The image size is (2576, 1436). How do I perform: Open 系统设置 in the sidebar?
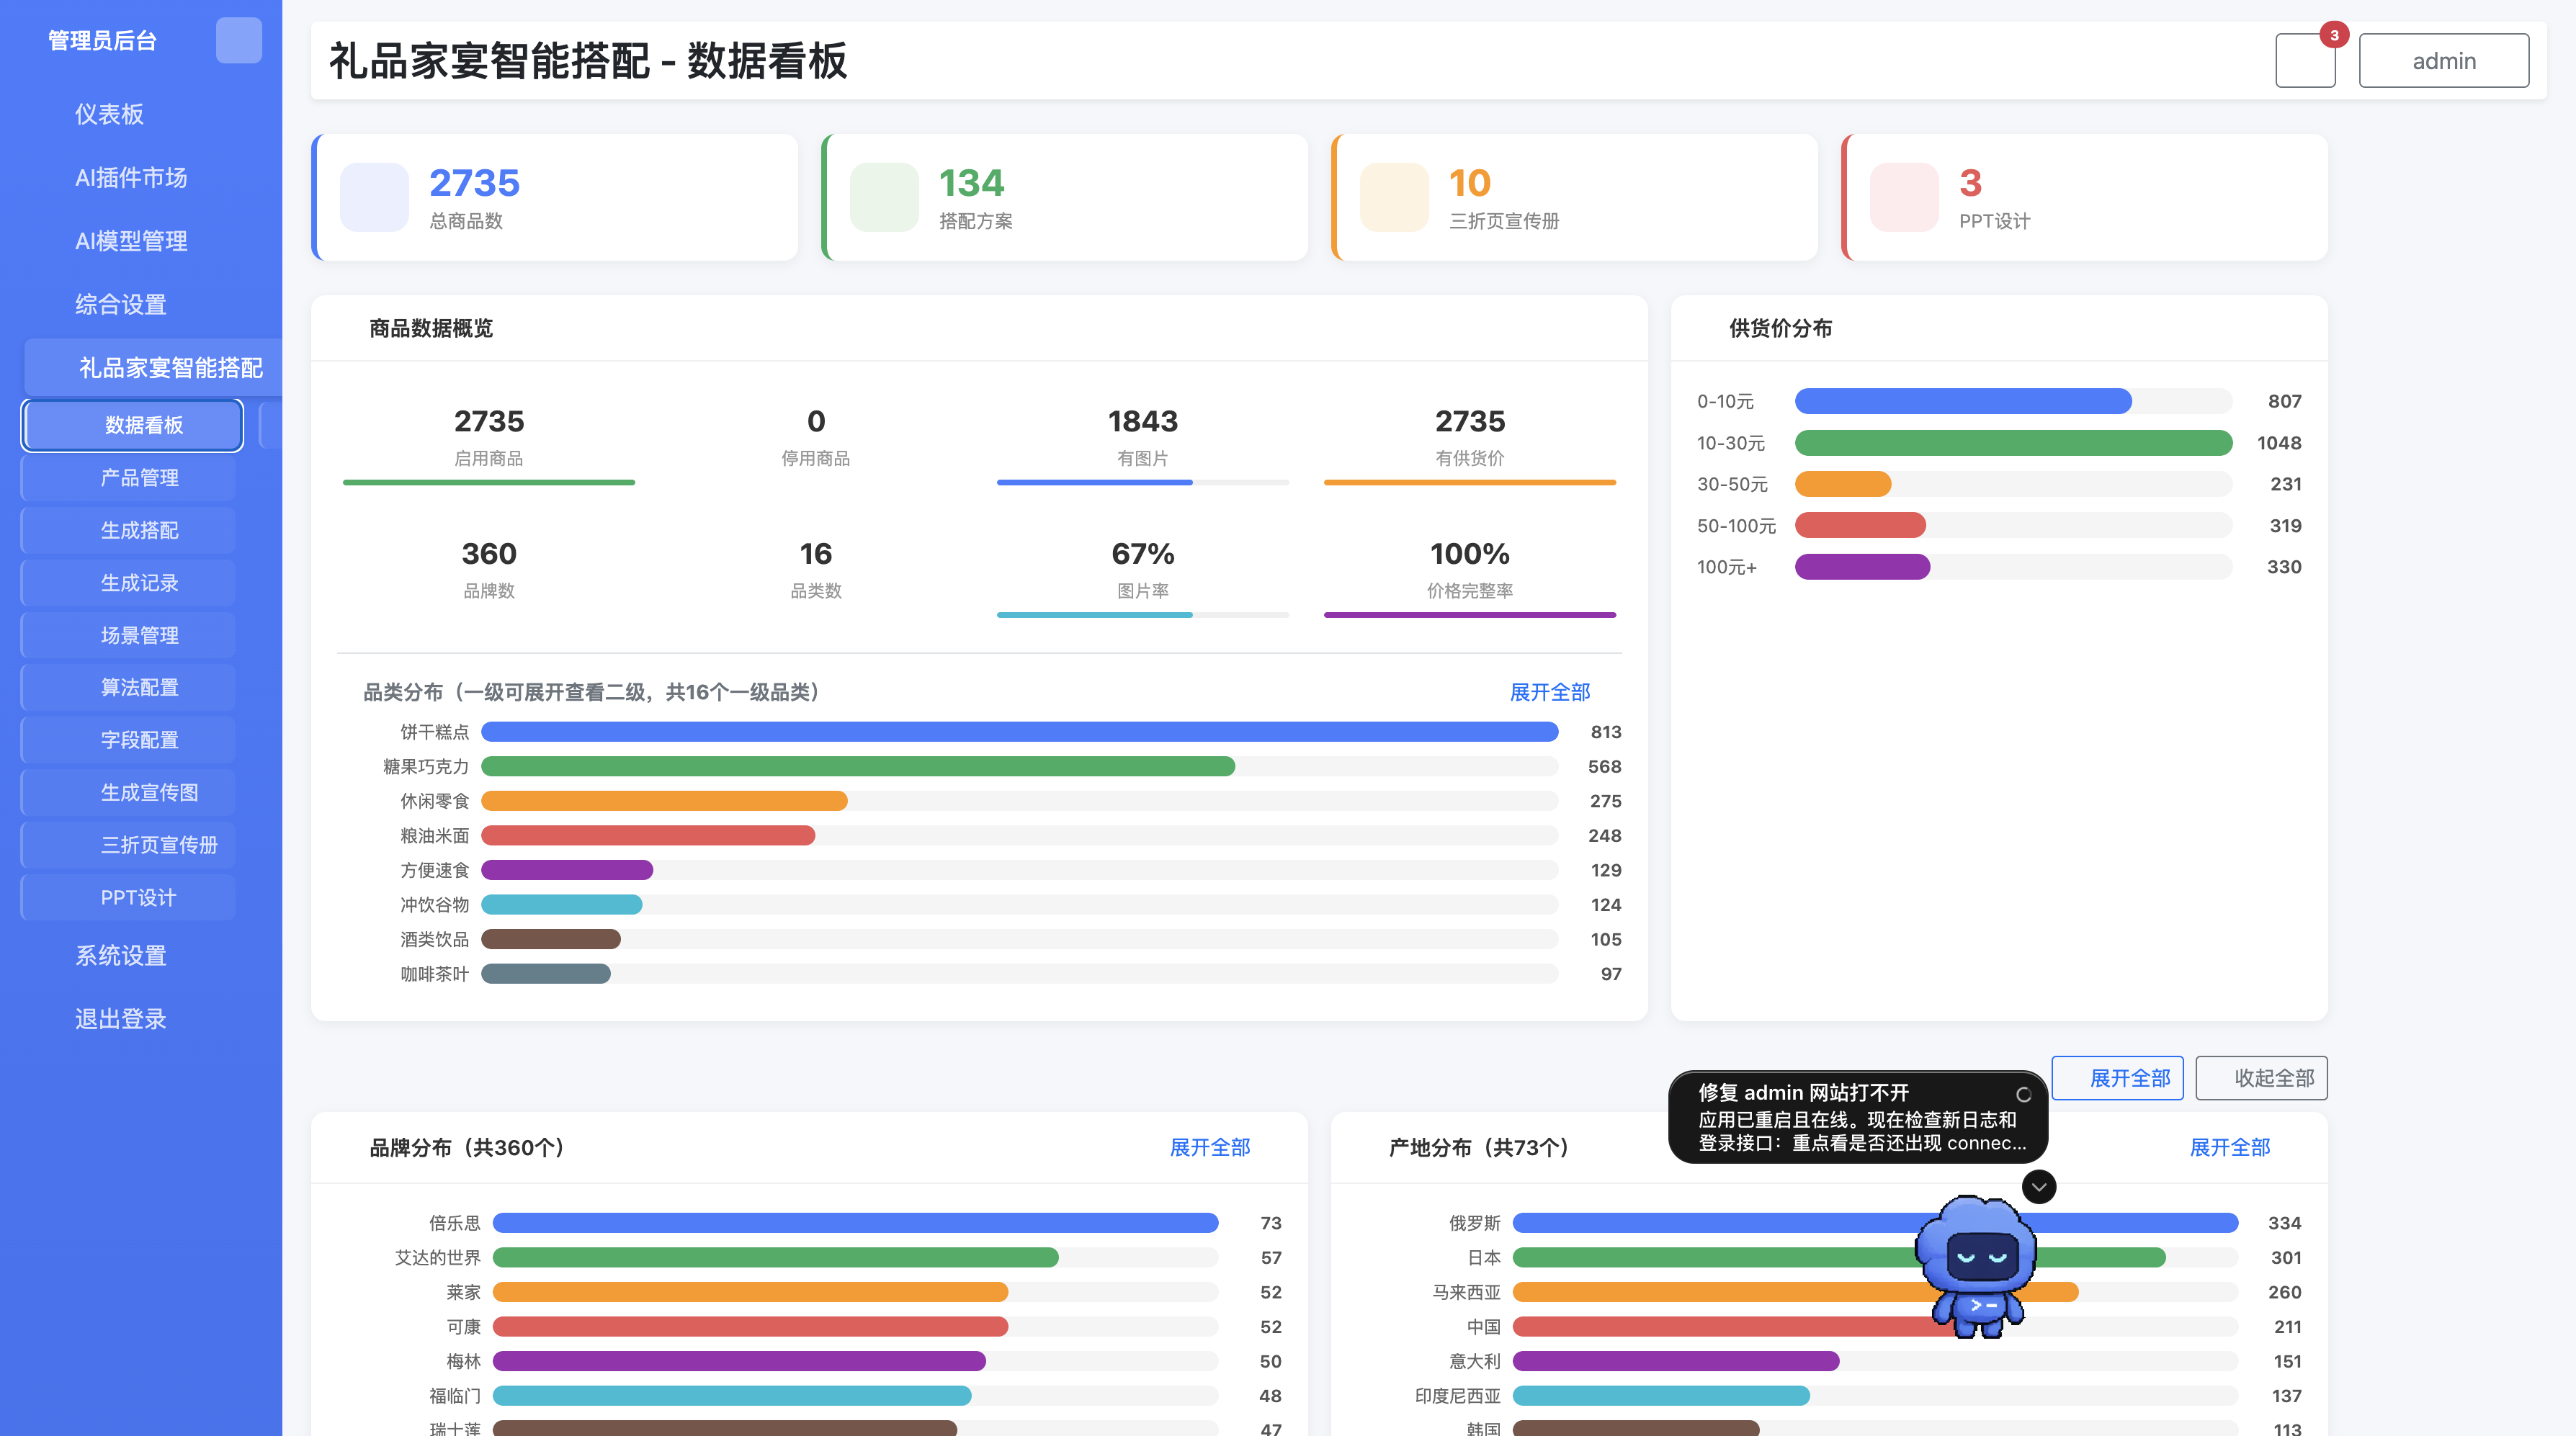click(x=121, y=956)
